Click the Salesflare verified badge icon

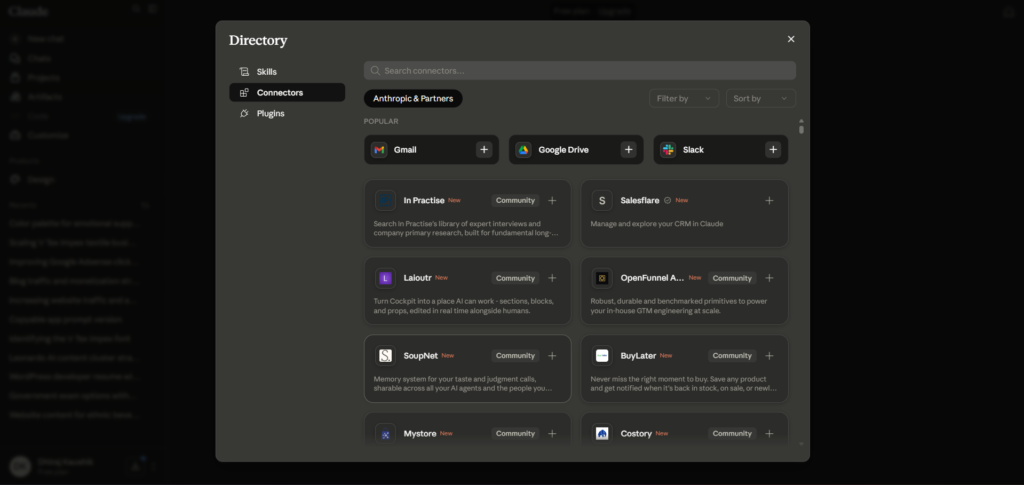[x=667, y=200]
